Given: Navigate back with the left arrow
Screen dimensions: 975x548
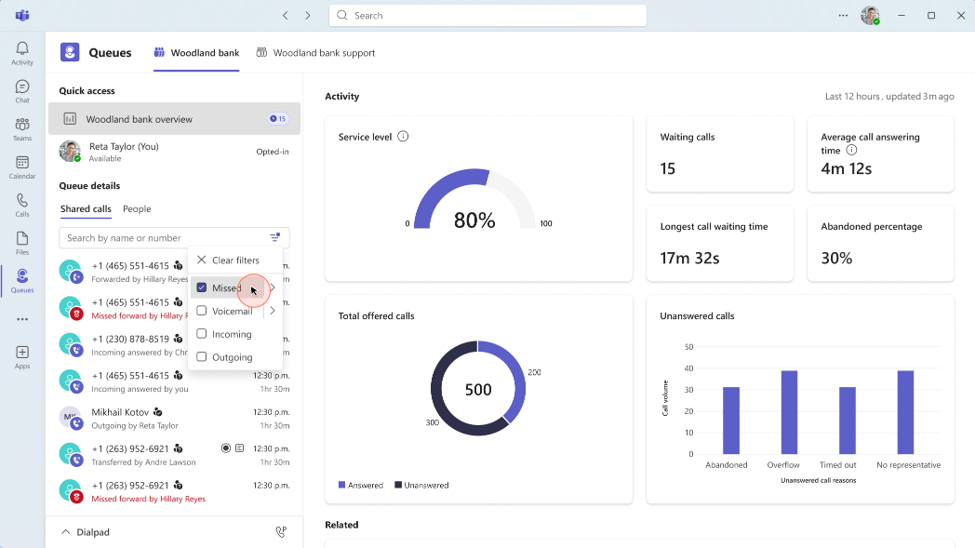Looking at the screenshot, I should (285, 16).
